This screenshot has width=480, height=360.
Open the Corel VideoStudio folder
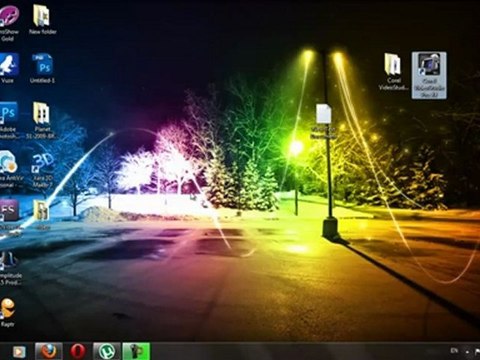393,72
